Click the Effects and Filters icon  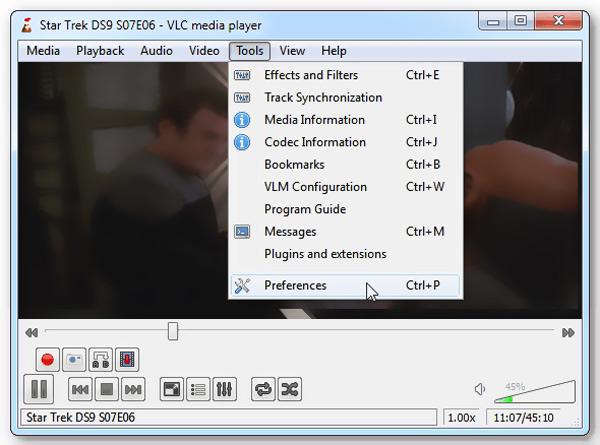tap(242, 75)
